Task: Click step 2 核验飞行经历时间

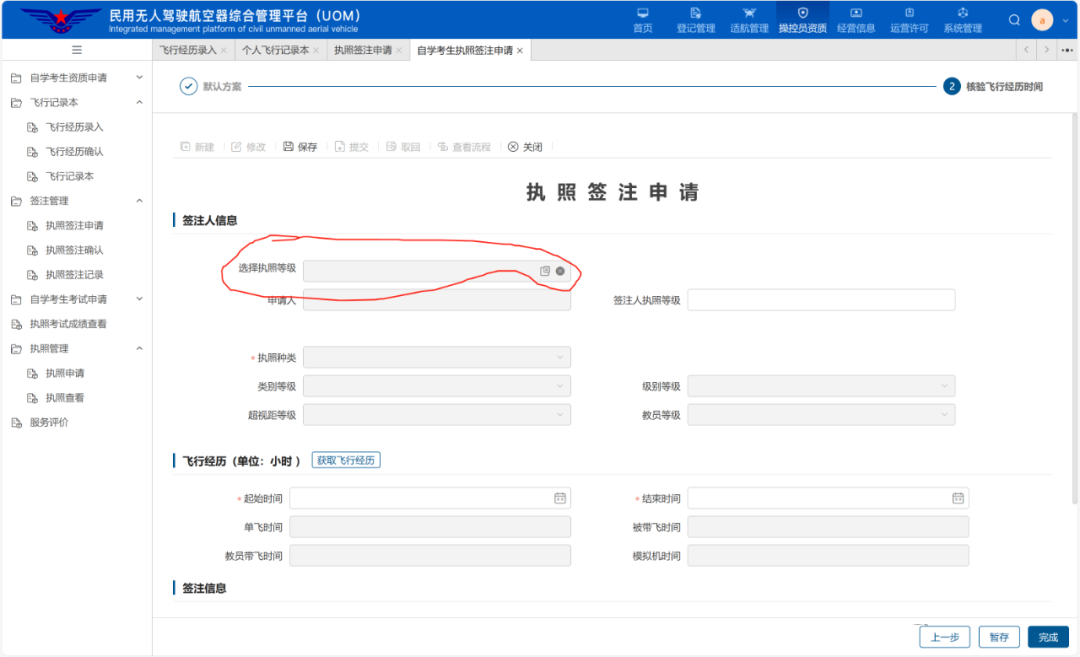Action: click(993, 86)
